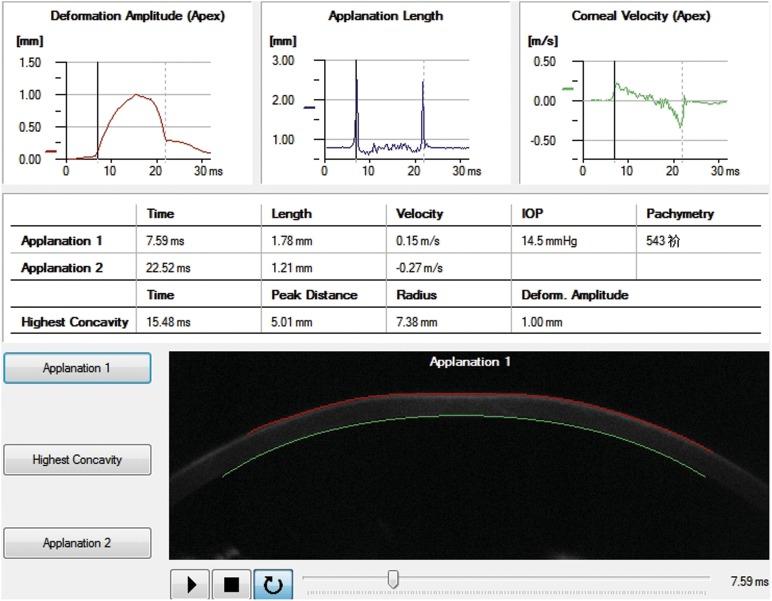Screen dimensions: 772x601
Task: Click the red Deformation Amplitude curve peak
Action: click(138, 96)
